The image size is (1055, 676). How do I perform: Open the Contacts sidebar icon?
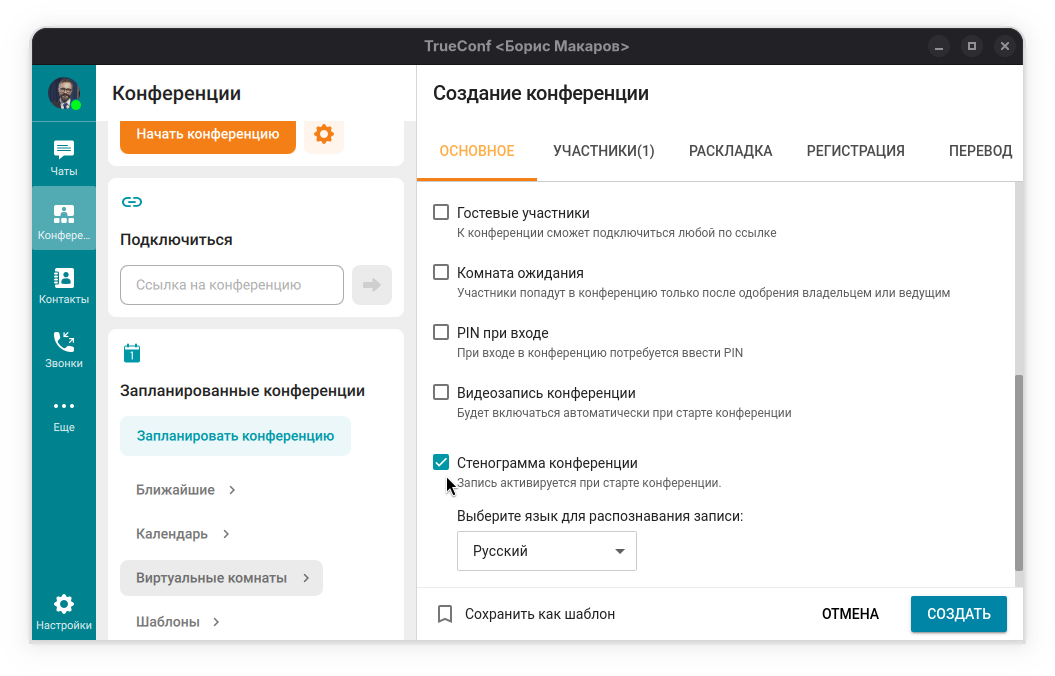click(64, 285)
